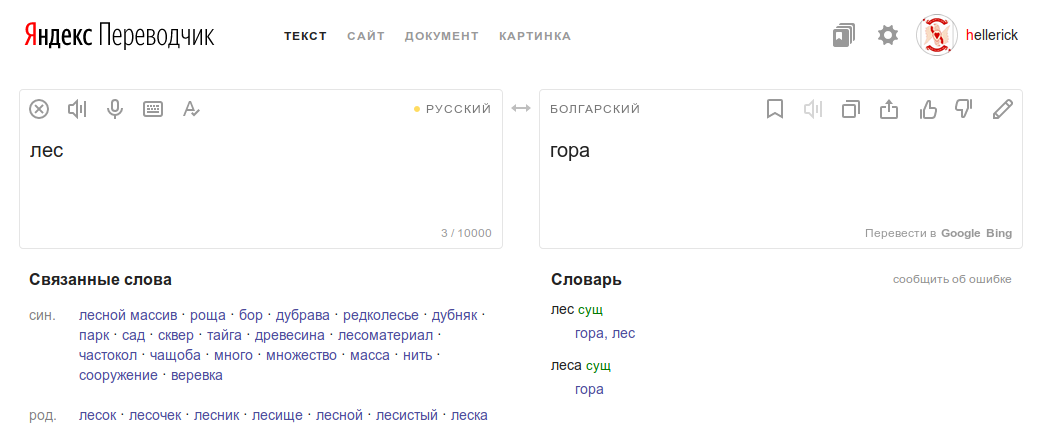Clear the source text with the X icon
The width and height of the screenshot is (1042, 443).
point(39,109)
